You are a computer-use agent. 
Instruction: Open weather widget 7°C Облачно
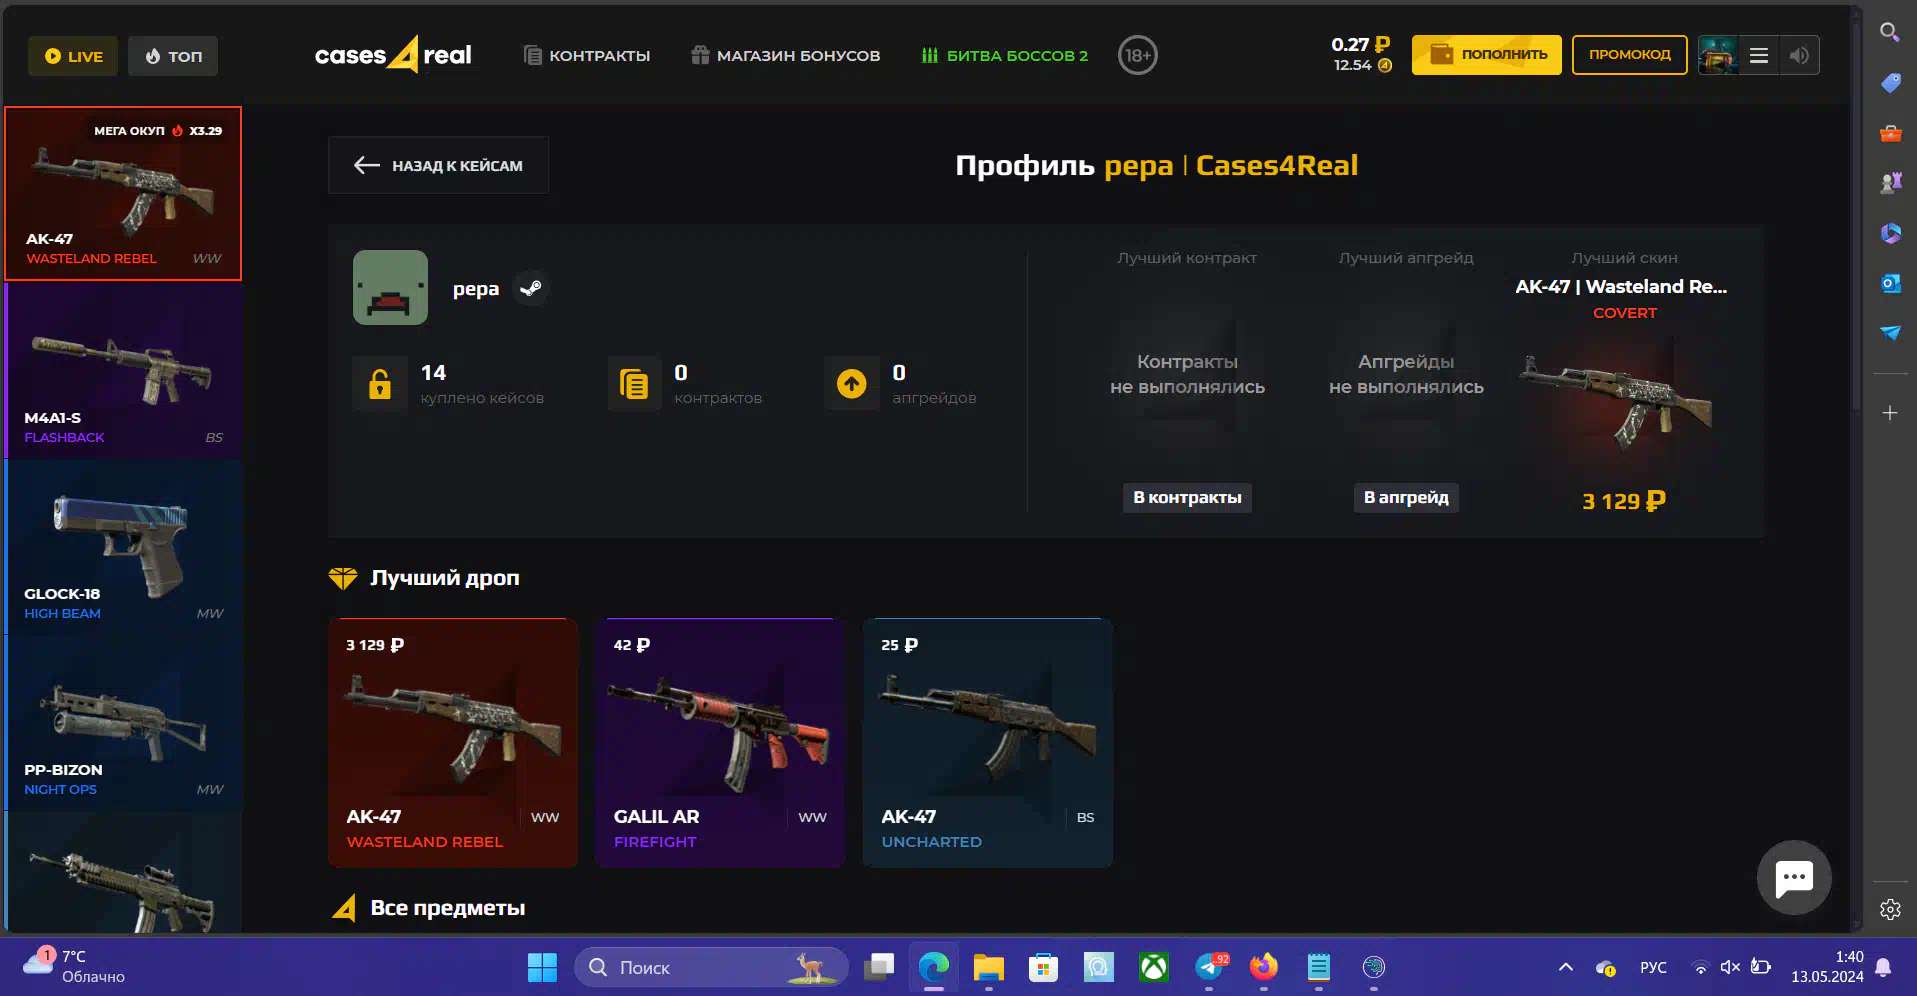tap(74, 966)
